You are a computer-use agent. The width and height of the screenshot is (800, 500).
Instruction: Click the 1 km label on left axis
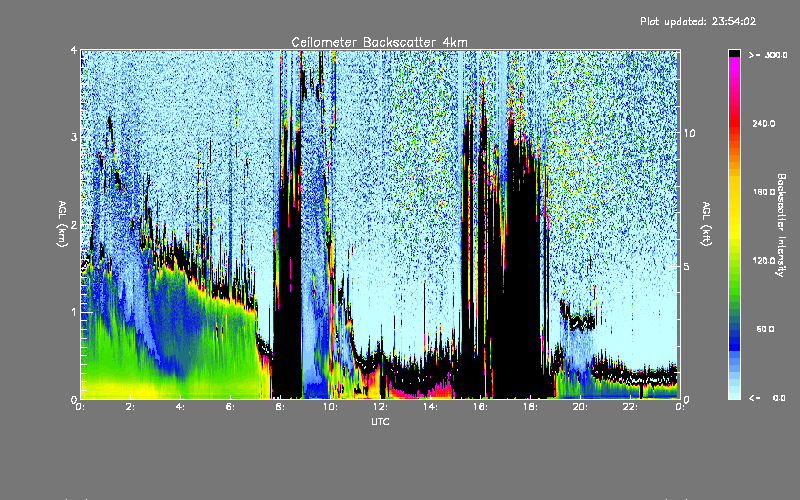[x=74, y=312]
